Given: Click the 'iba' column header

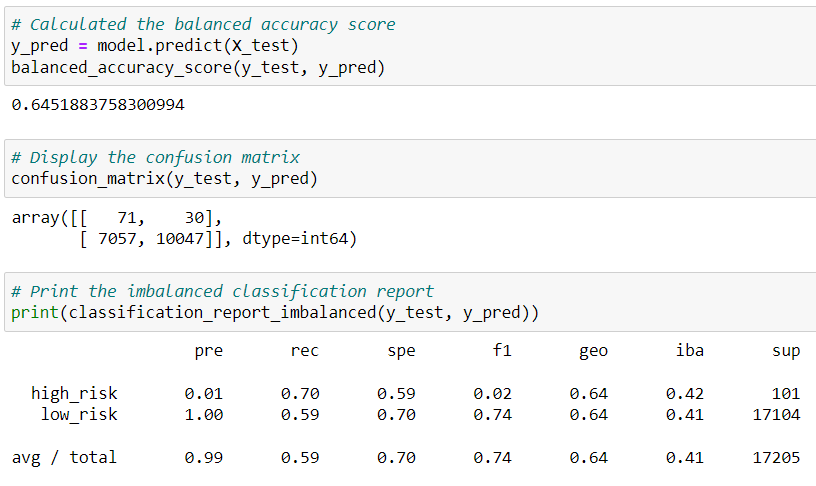Looking at the screenshot, I should pos(690,350).
